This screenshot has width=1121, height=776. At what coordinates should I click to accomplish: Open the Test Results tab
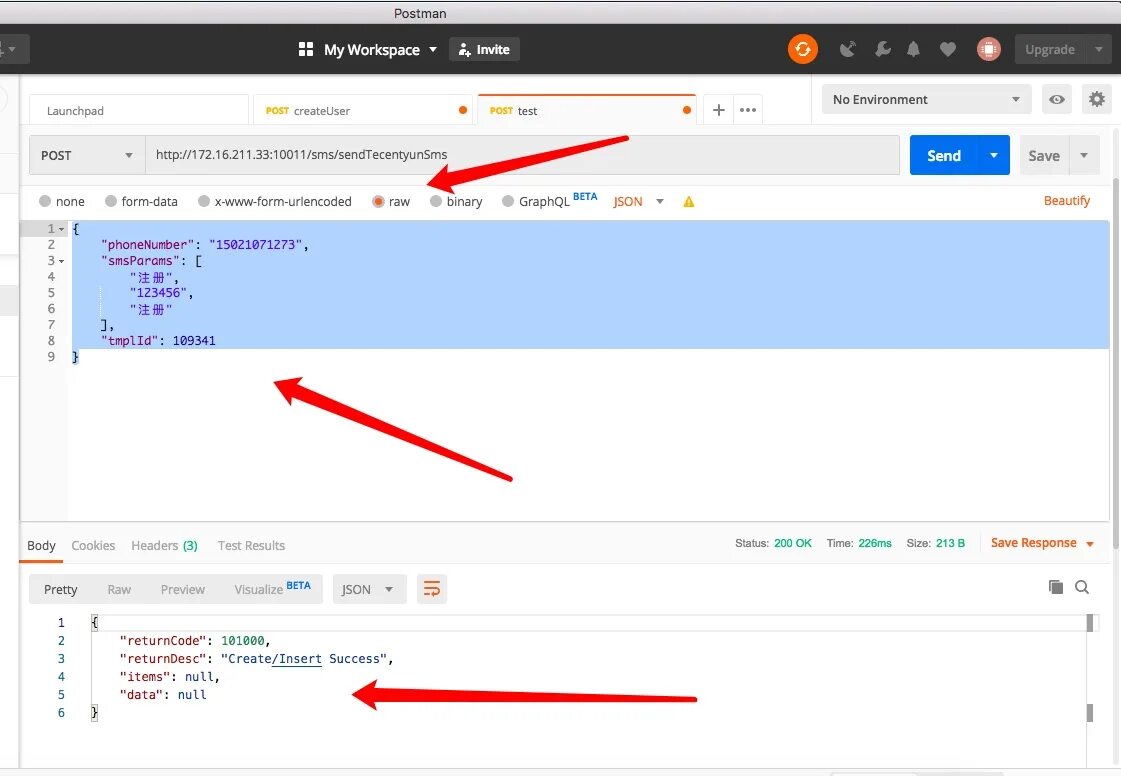coord(251,546)
